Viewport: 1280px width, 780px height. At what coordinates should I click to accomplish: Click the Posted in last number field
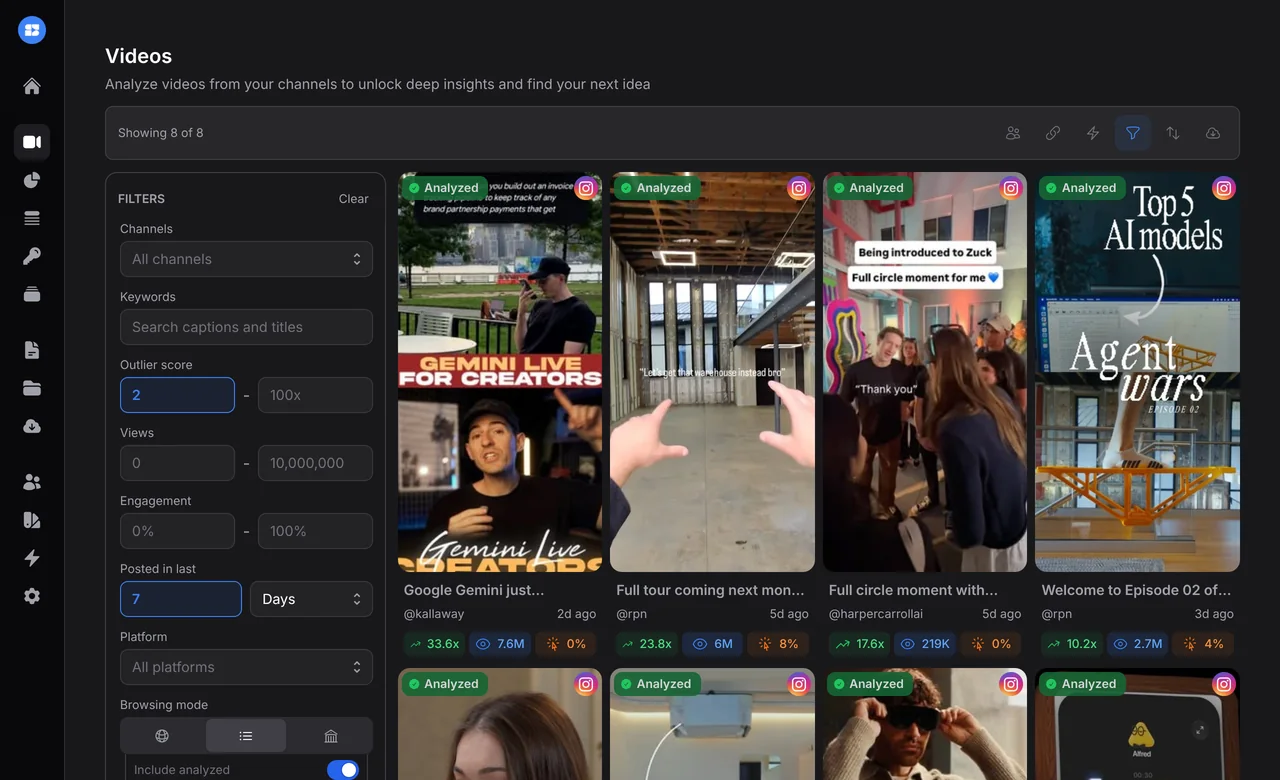tap(181, 599)
